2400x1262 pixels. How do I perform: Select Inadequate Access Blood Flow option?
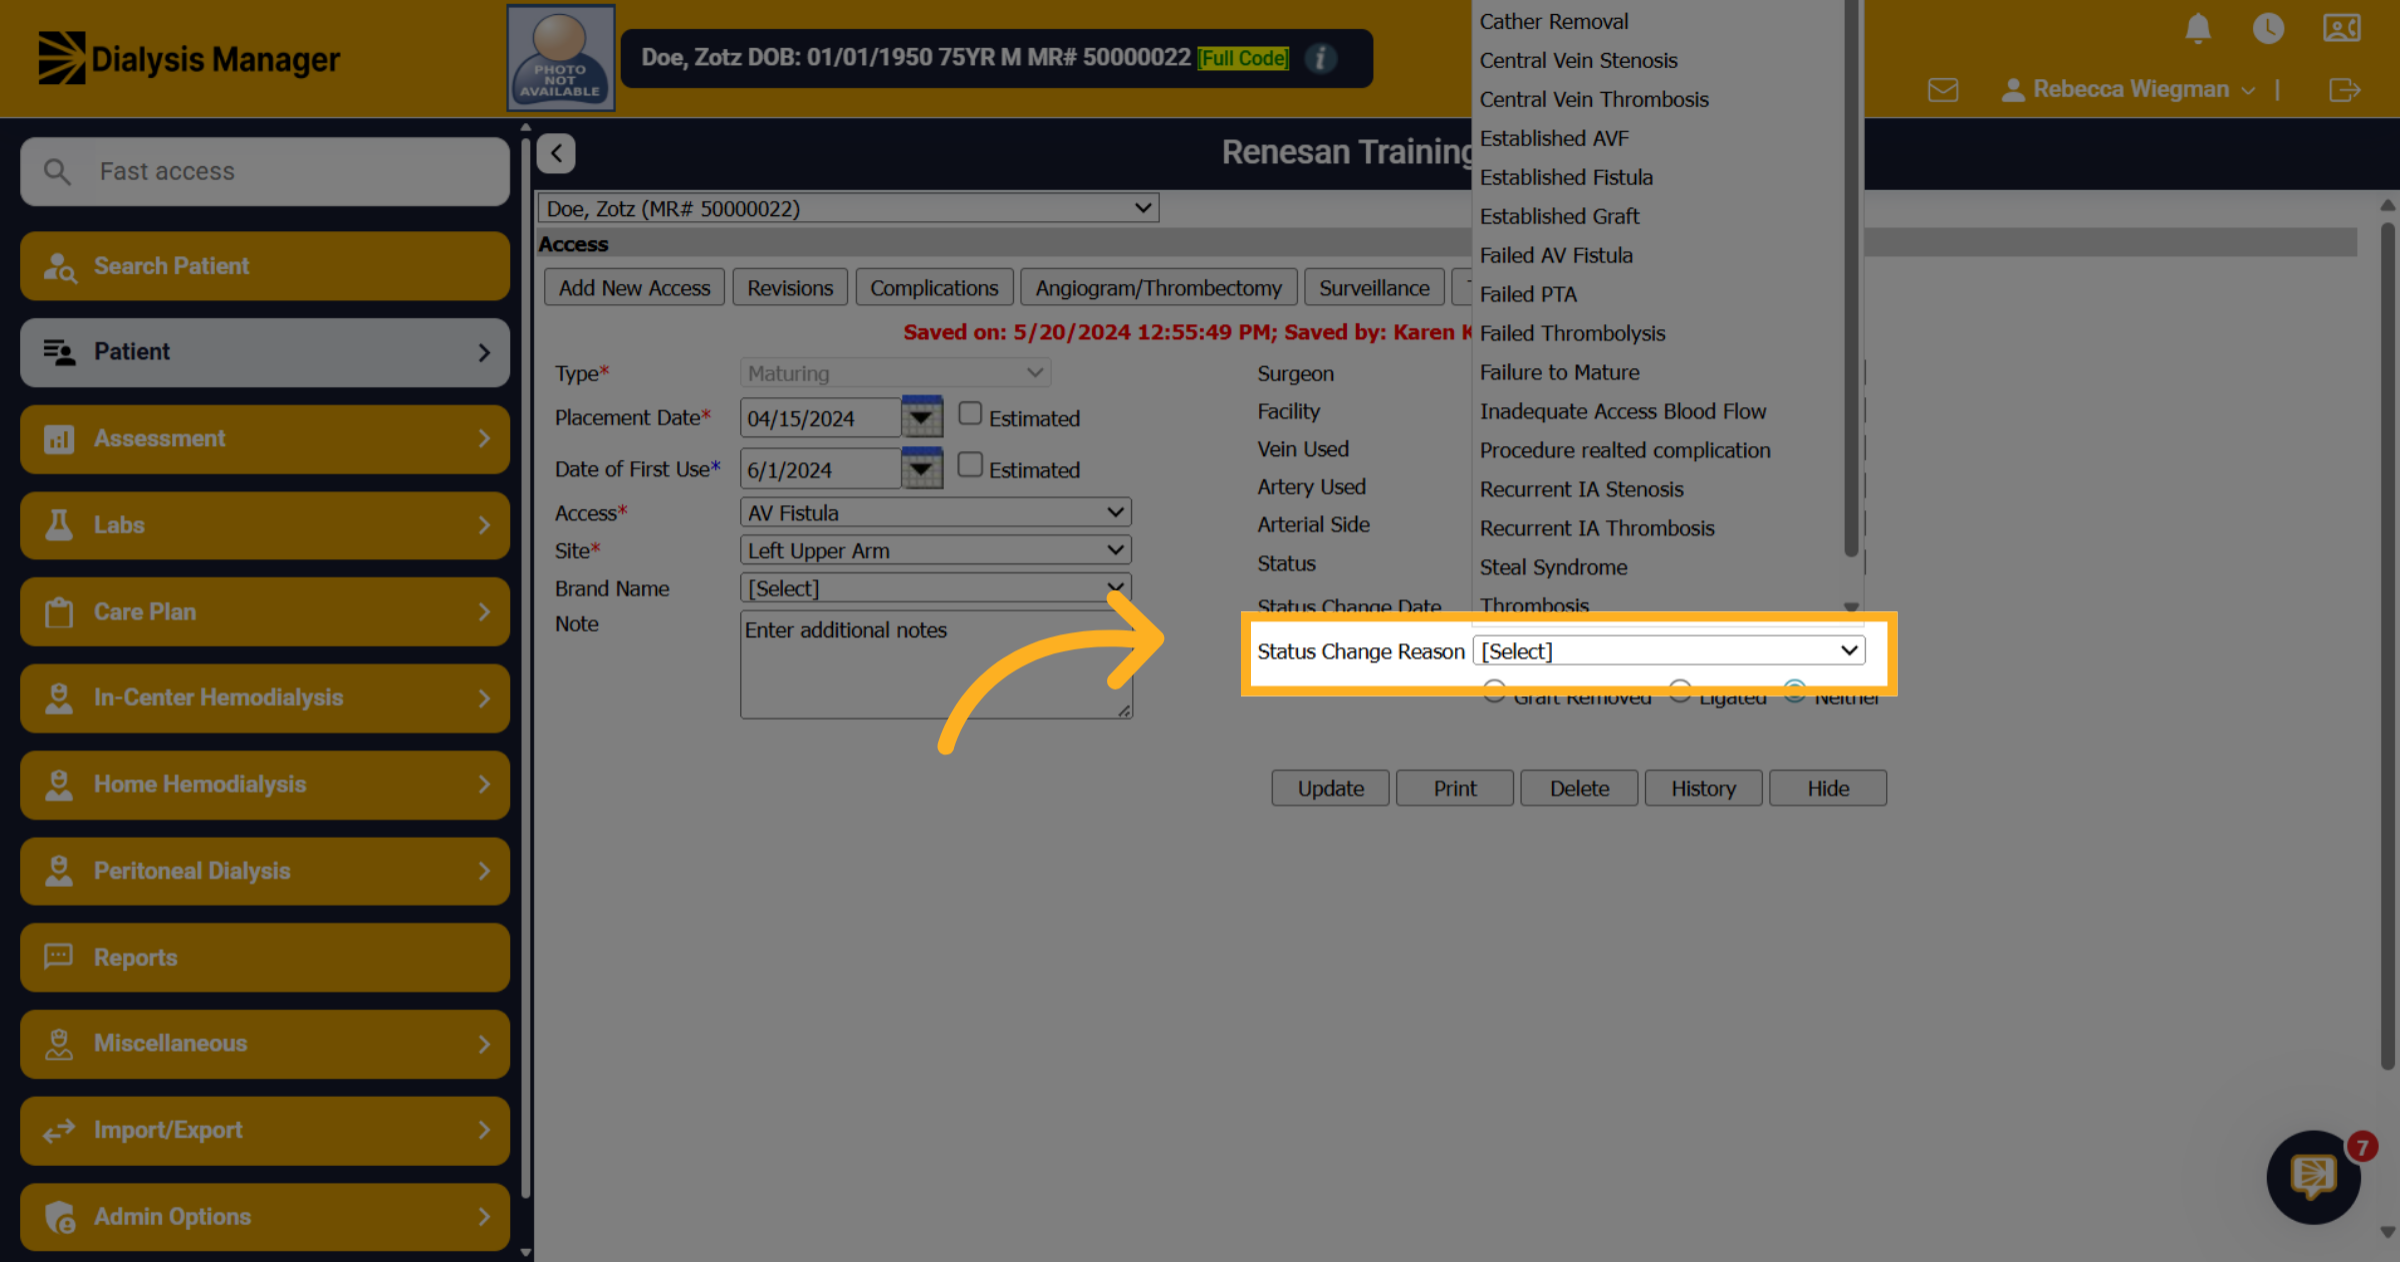pos(1622,411)
